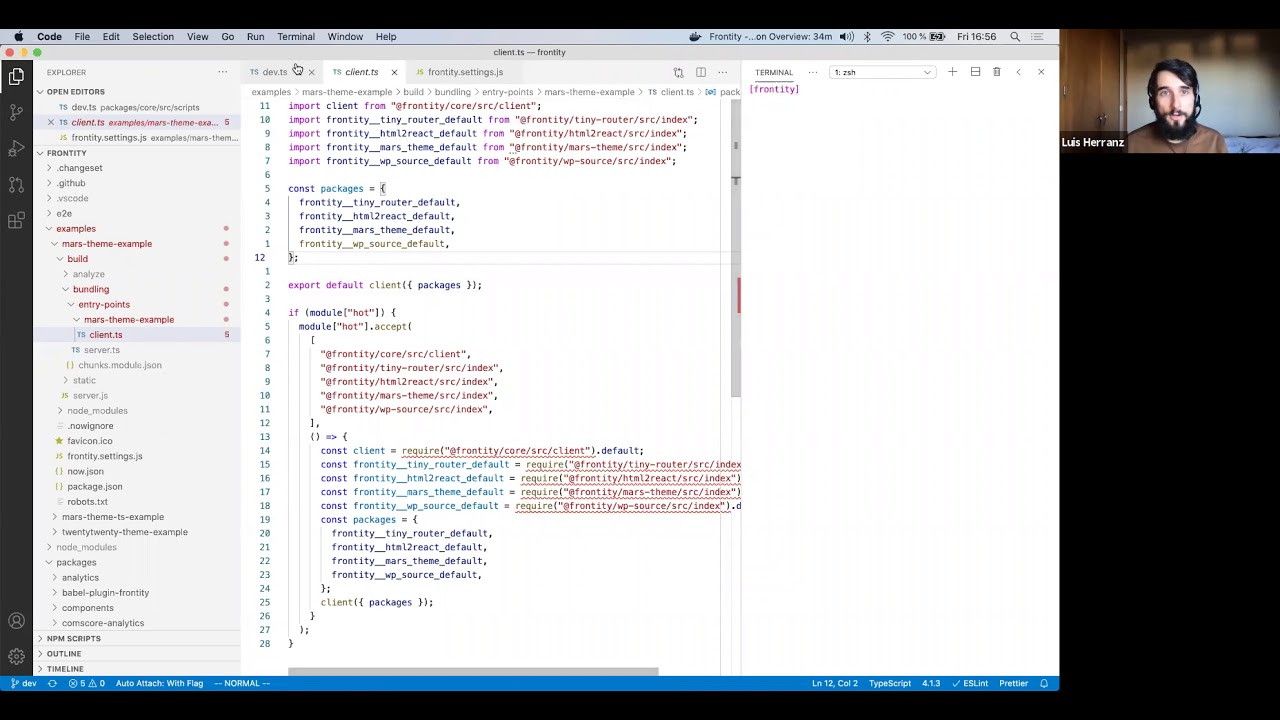The image size is (1280, 720).
Task: Open the Source Control view in activity bar
Action: 16,111
